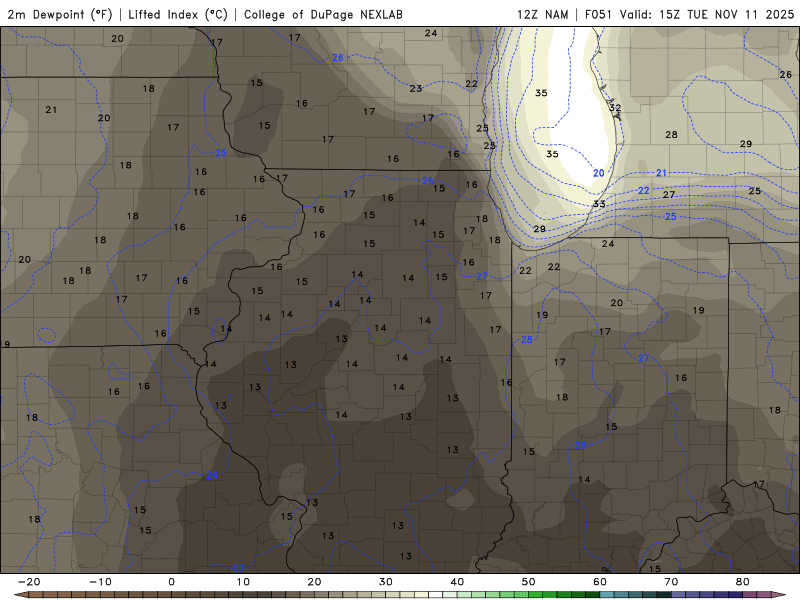Click the 30 label on the color scale
The image size is (800, 600).
pyautogui.click(x=386, y=582)
